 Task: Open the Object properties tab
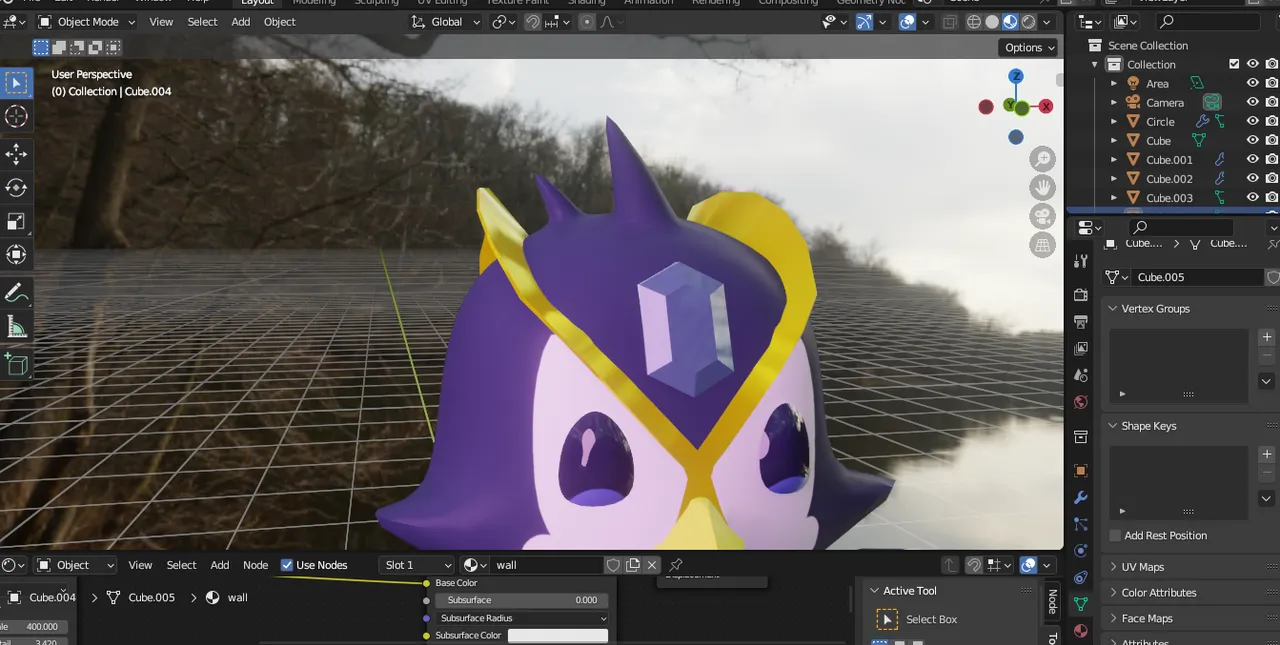pyautogui.click(x=1080, y=471)
